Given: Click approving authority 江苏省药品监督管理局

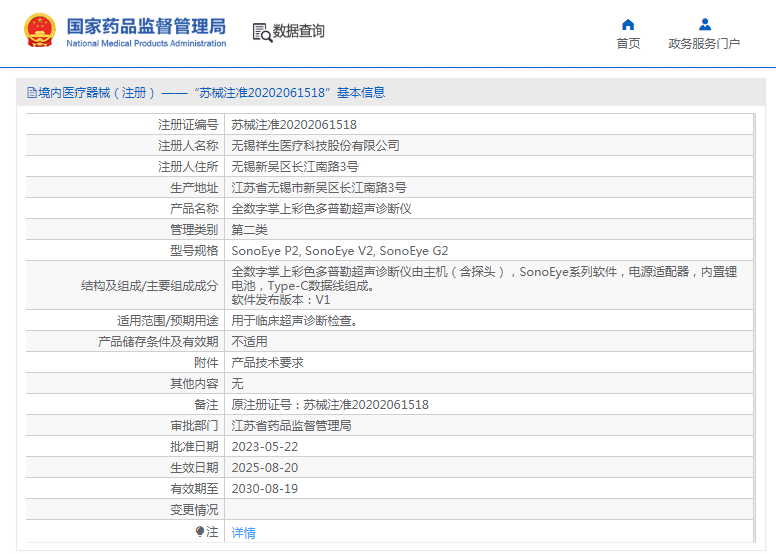Looking at the screenshot, I should [291, 426].
